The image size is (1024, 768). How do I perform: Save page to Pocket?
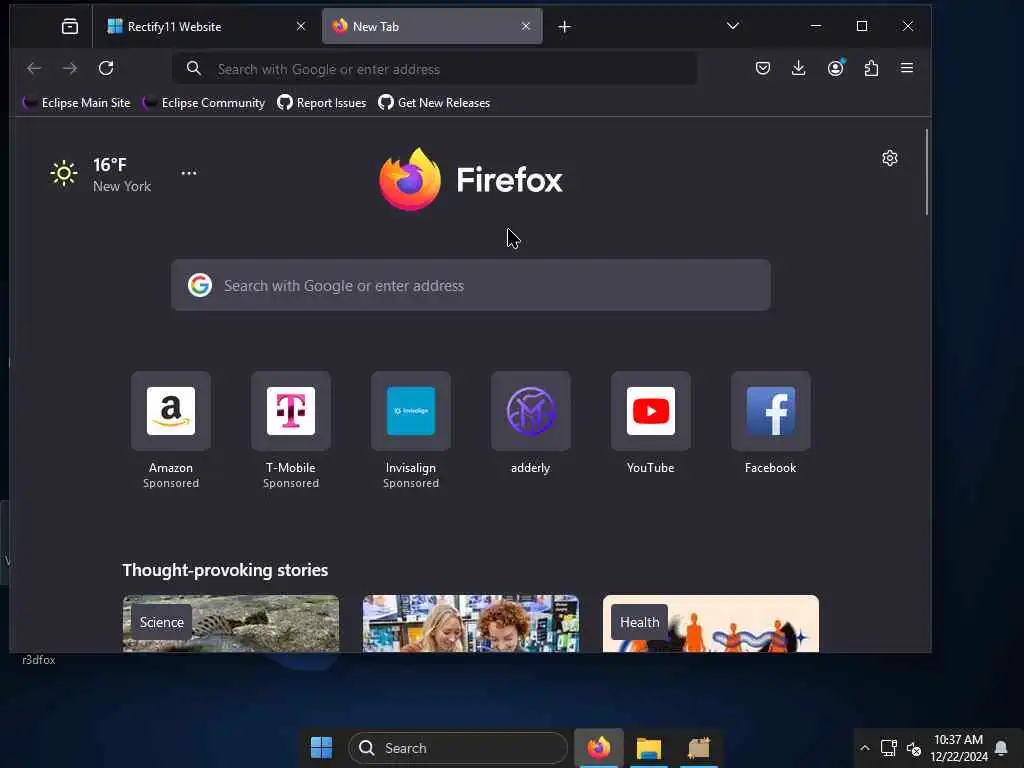tap(763, 68)
